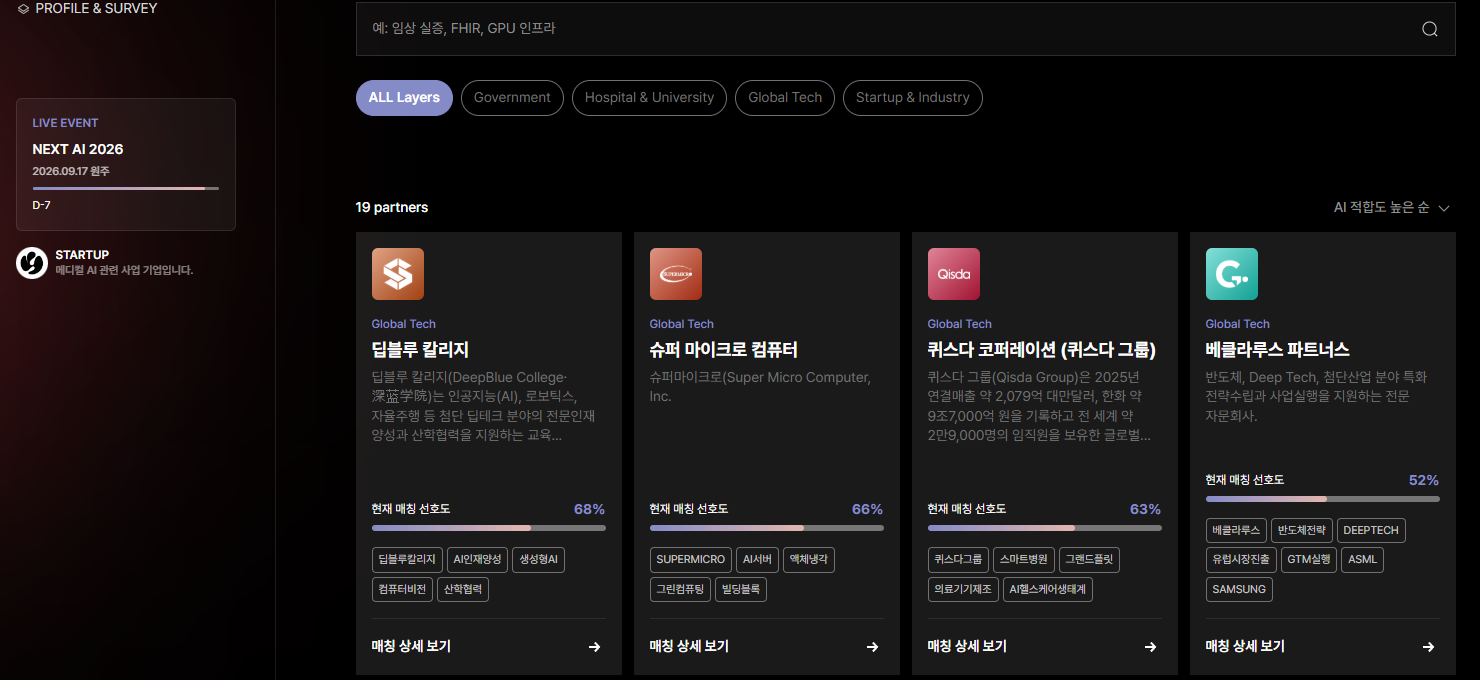Open the 딥블루 칼리지 logo thumbnail
Image resolution: width=1480 pixels, height=680 pixels.
pos(398,274)
